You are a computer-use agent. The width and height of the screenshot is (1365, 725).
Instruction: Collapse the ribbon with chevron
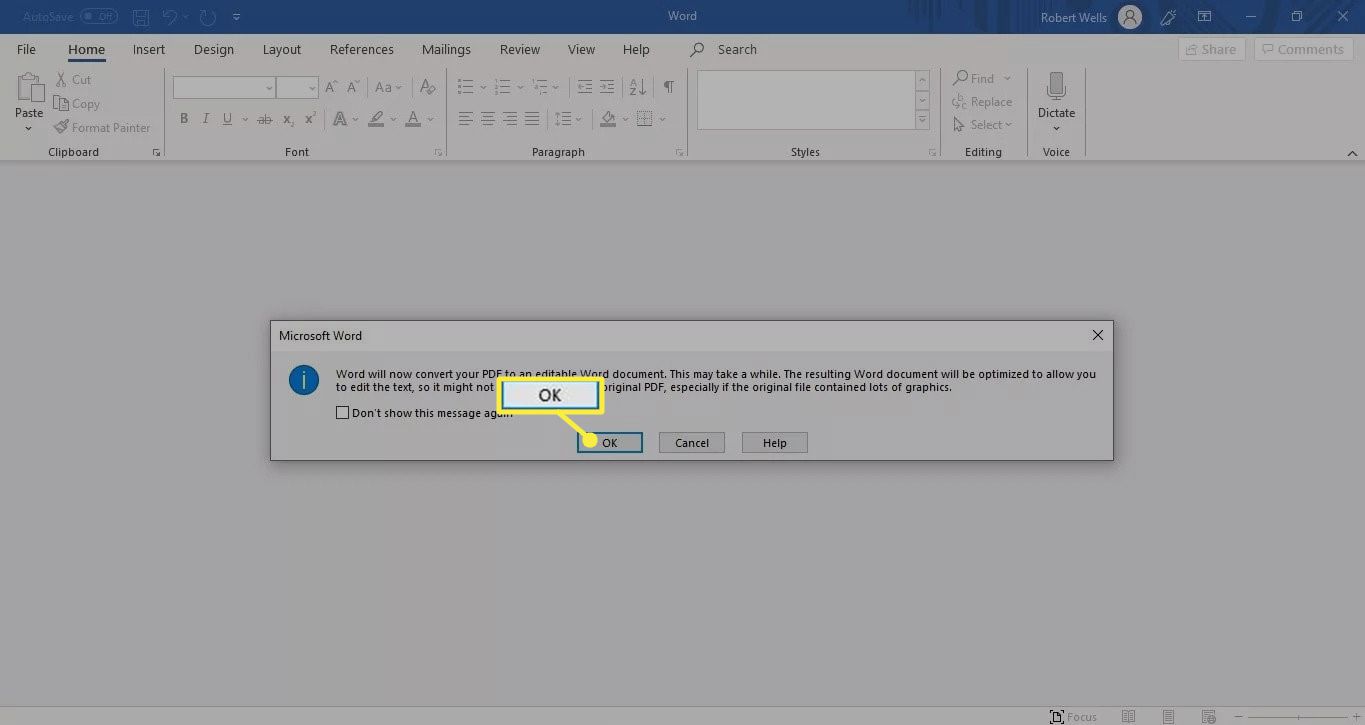coord(1352,153)
